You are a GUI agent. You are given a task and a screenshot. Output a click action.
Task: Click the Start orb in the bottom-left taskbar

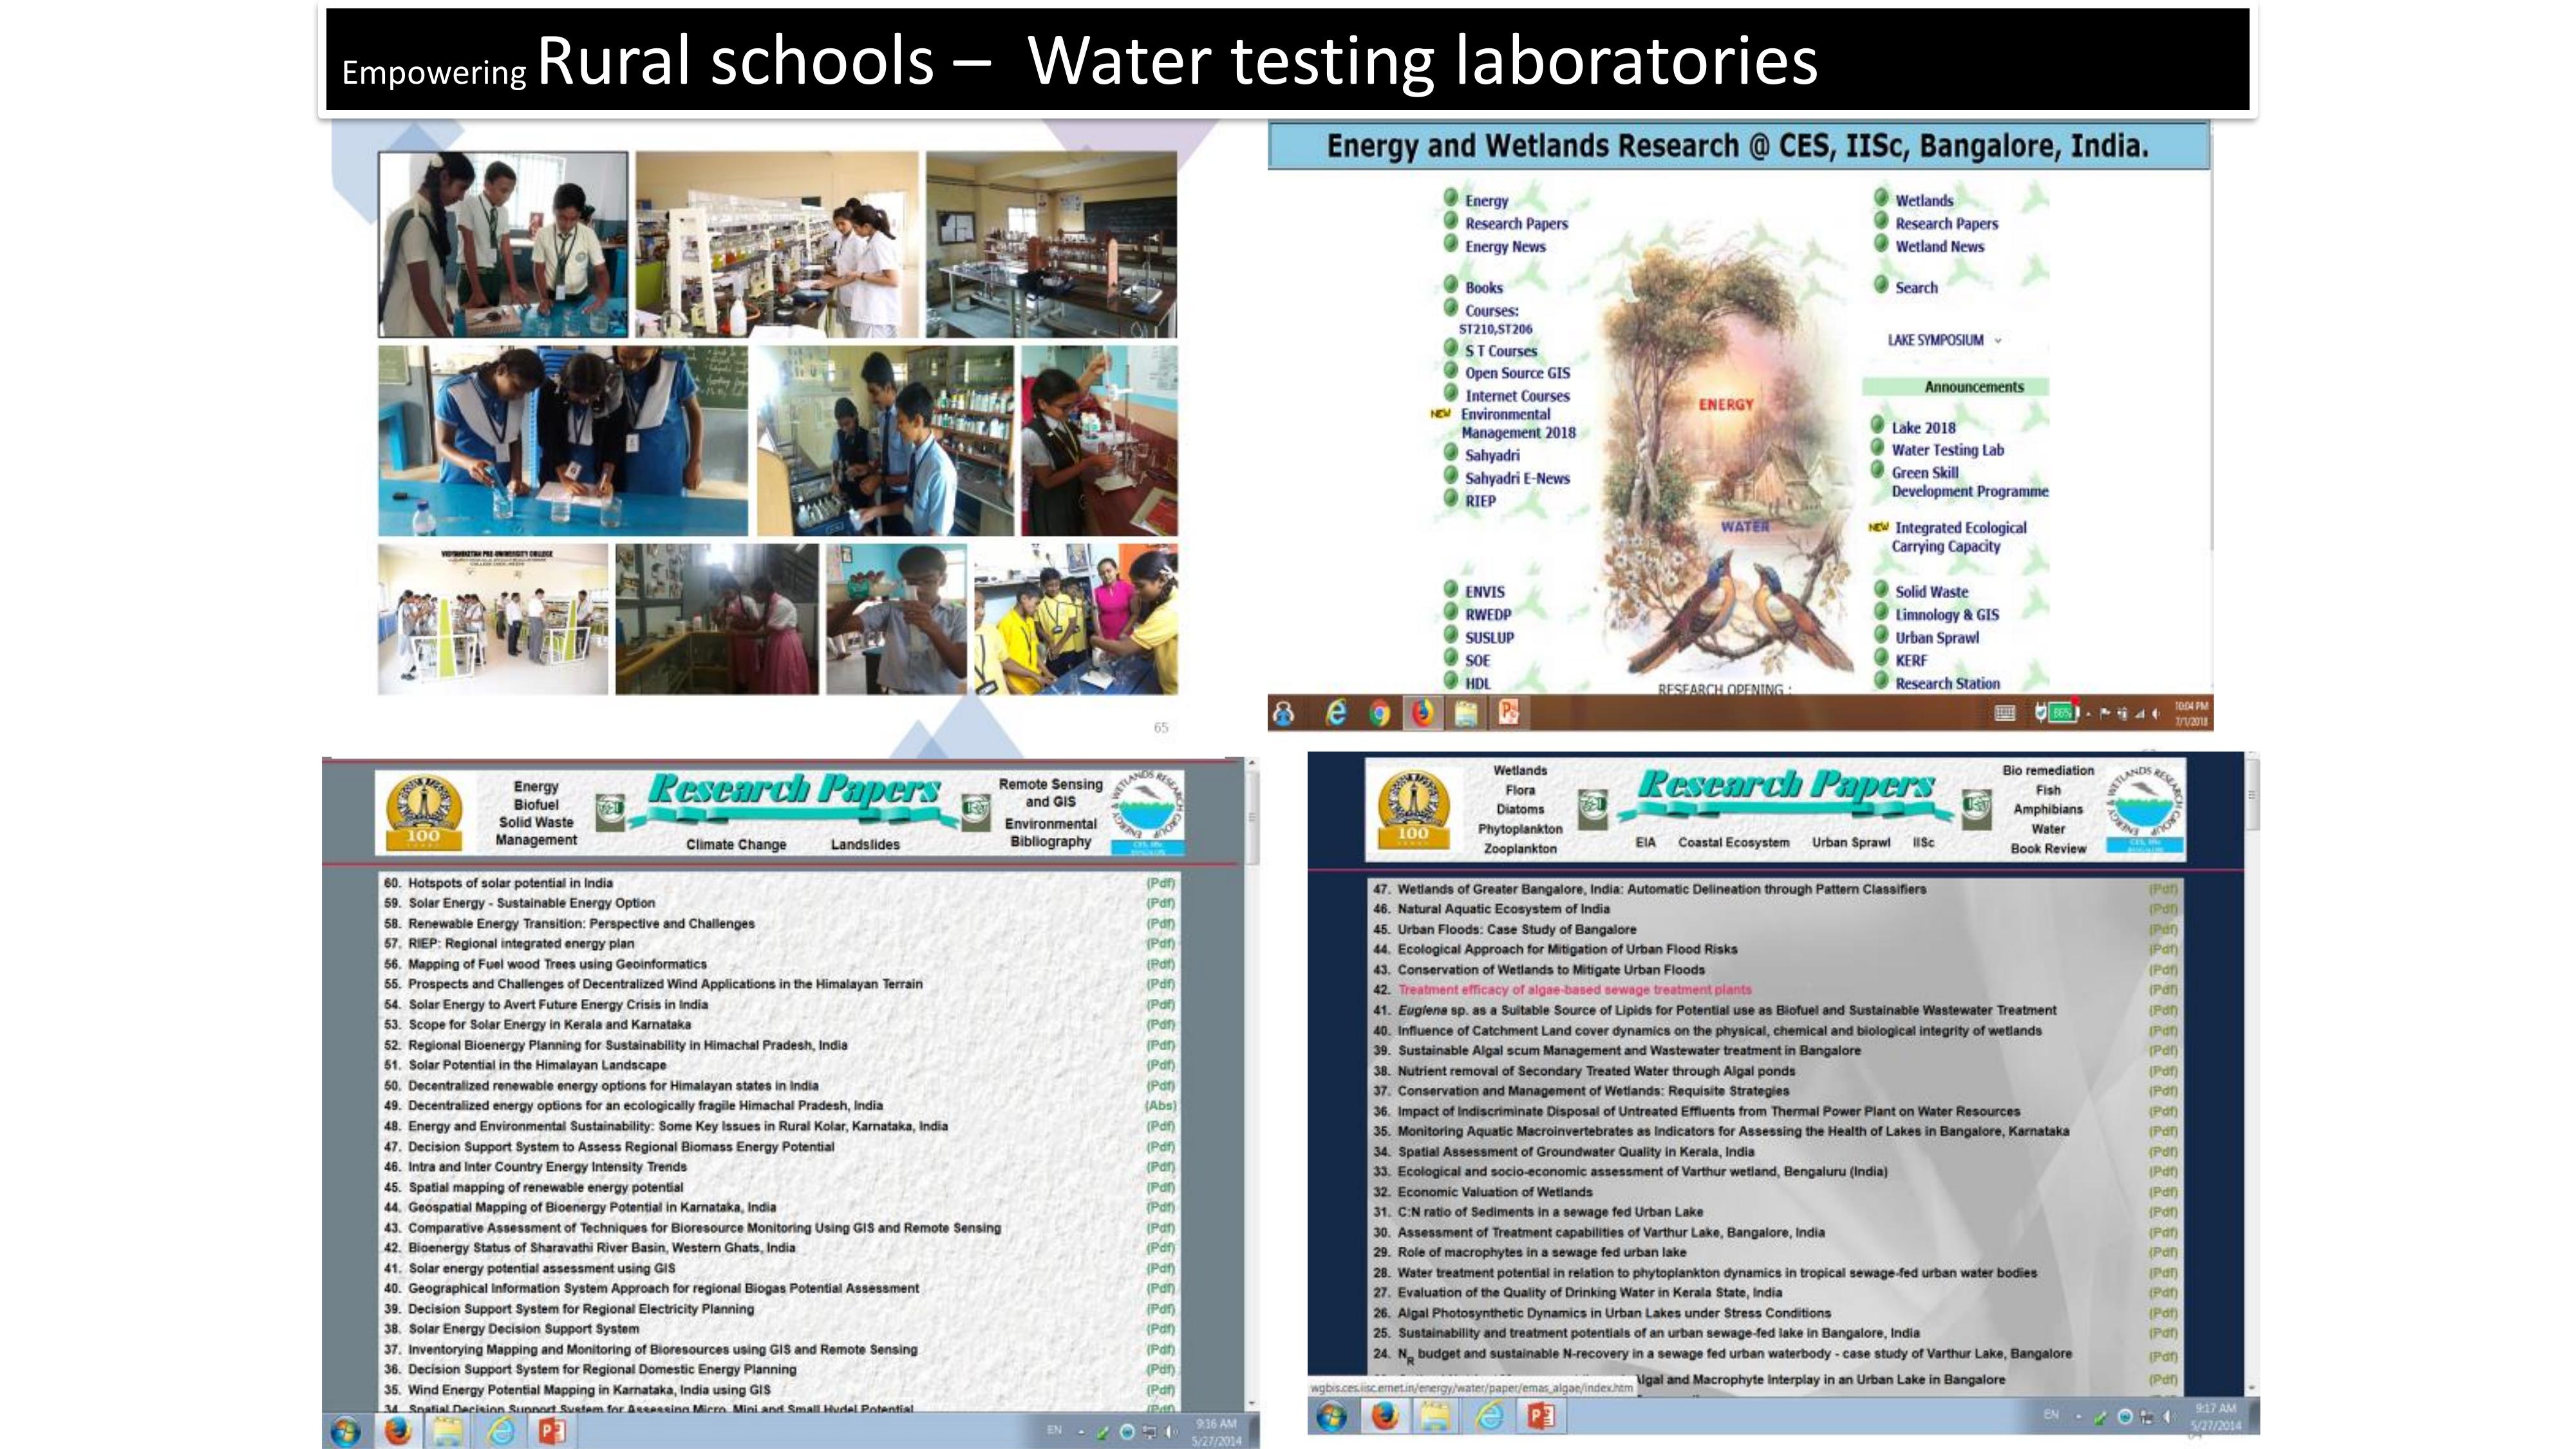coord(345,1431)
